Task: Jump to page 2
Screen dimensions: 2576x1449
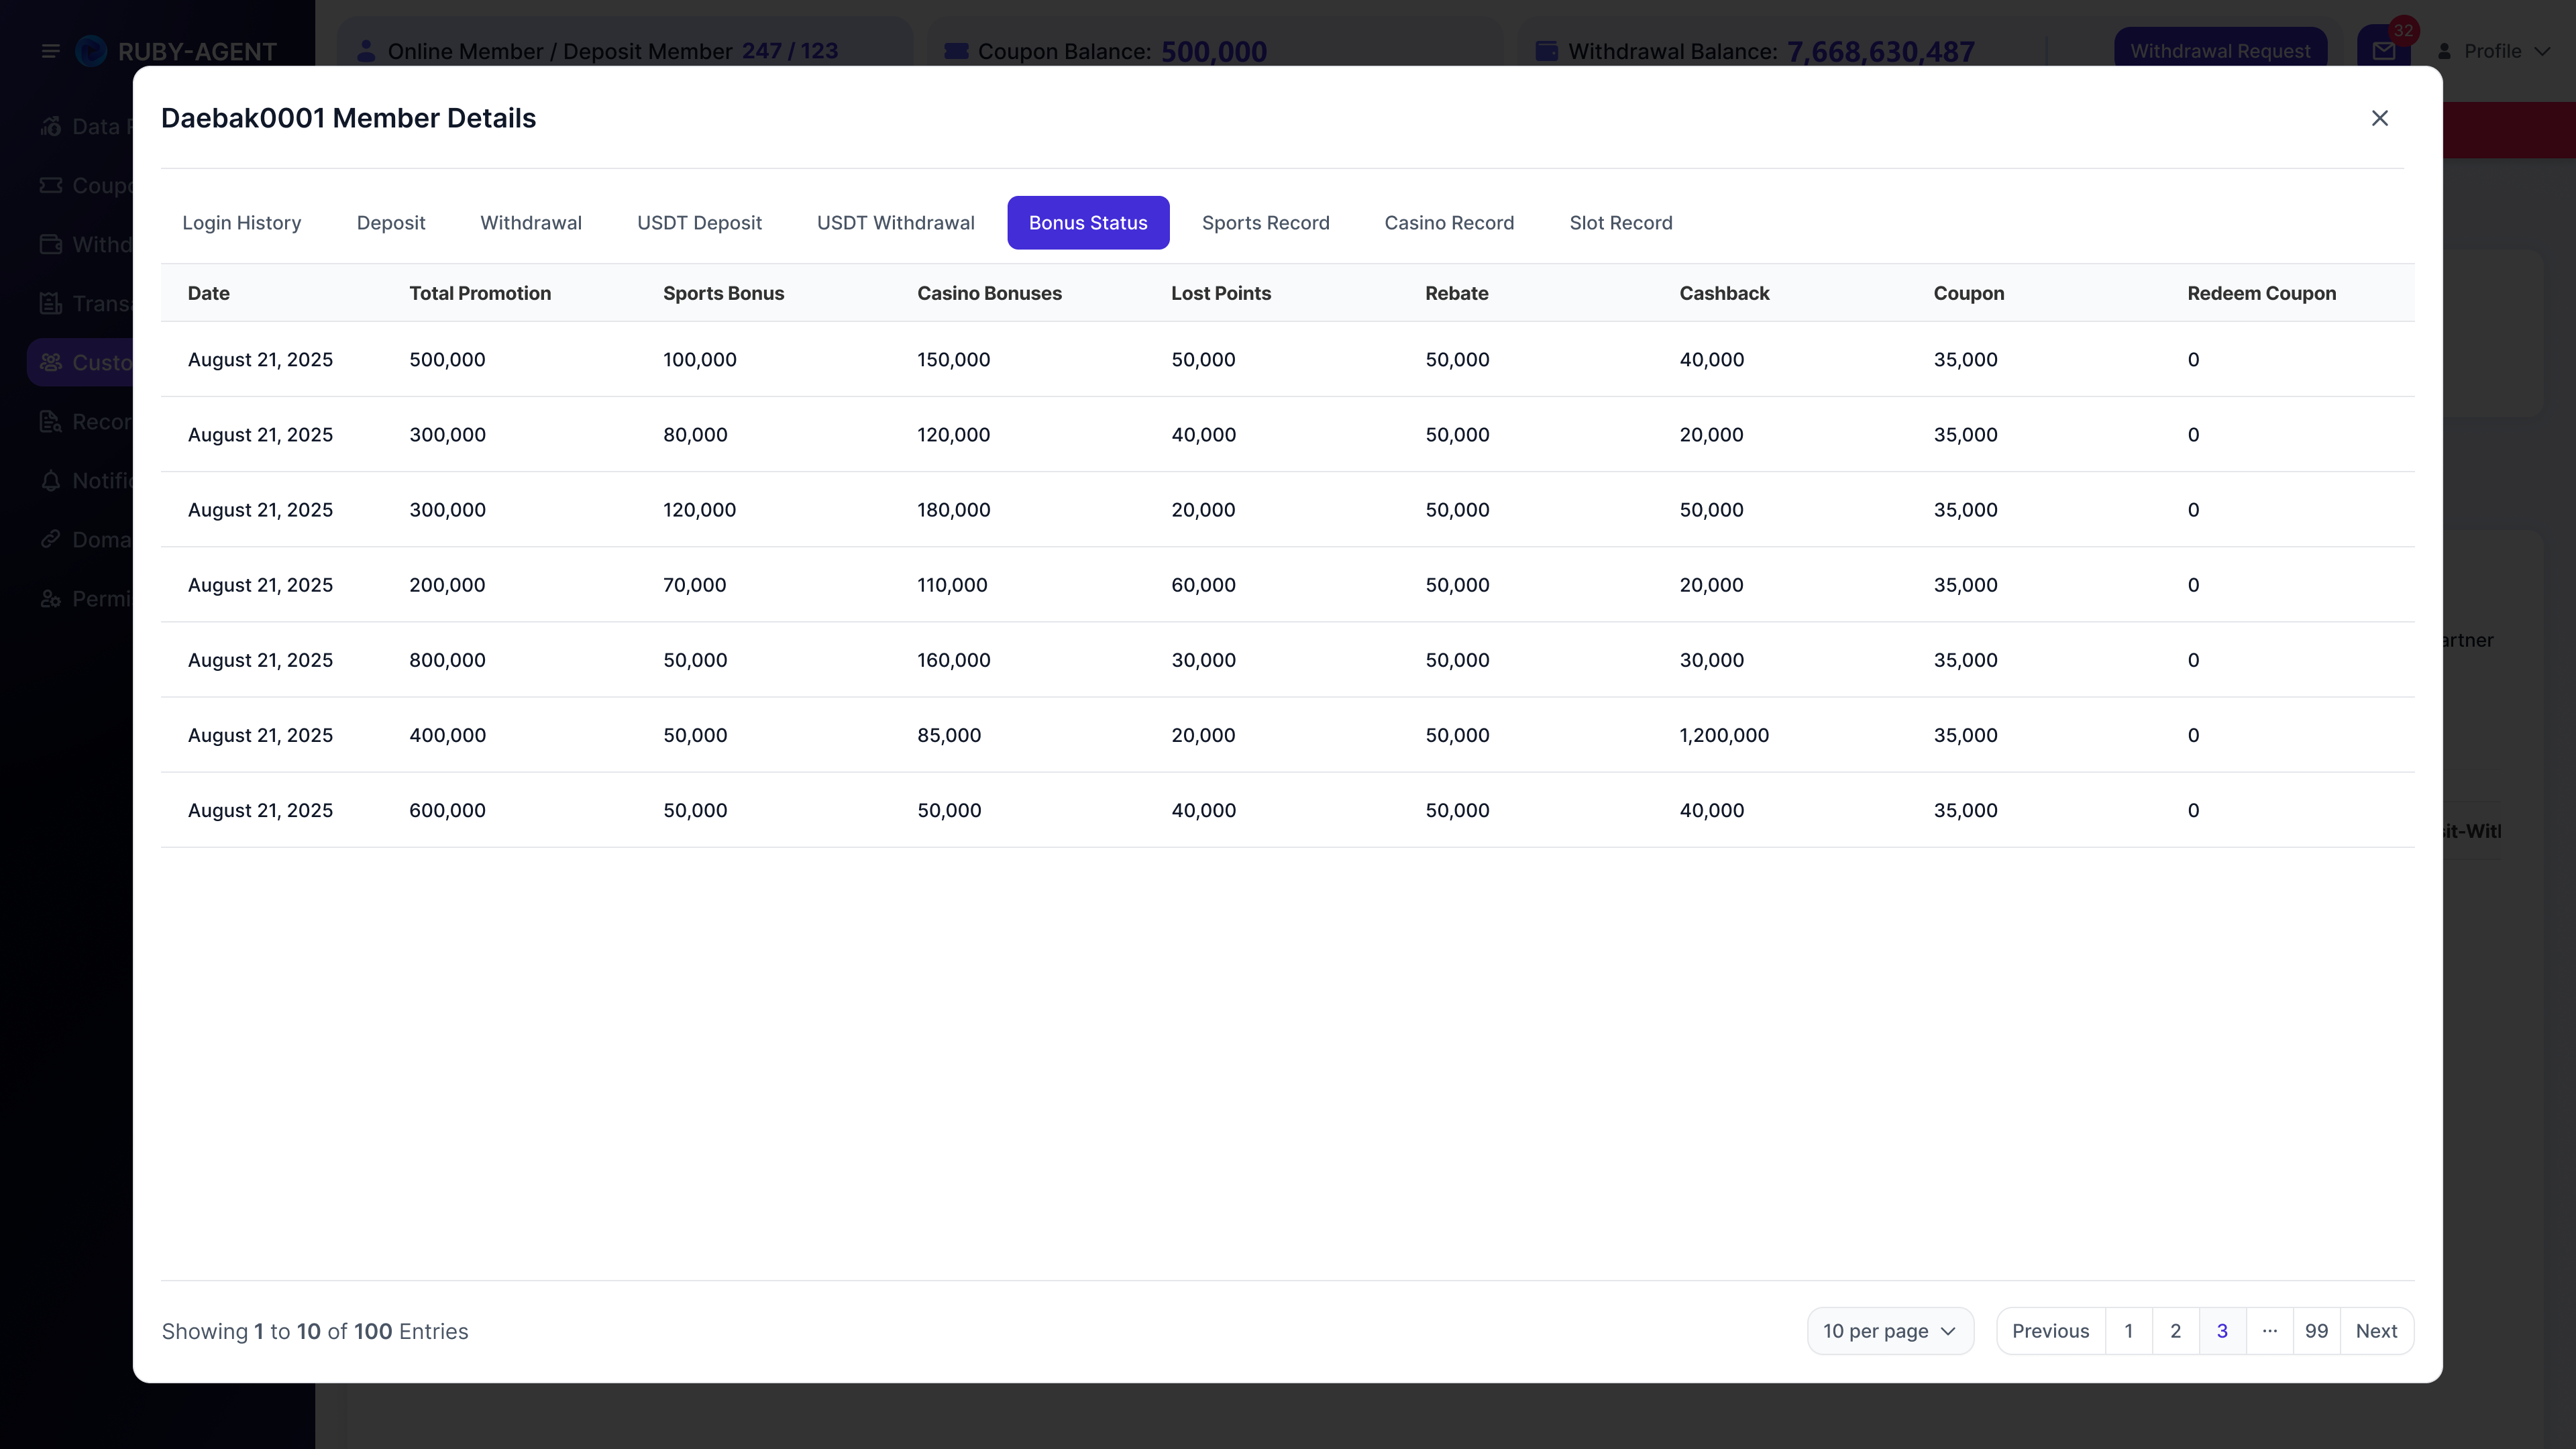Action: coord(2175,1331)
